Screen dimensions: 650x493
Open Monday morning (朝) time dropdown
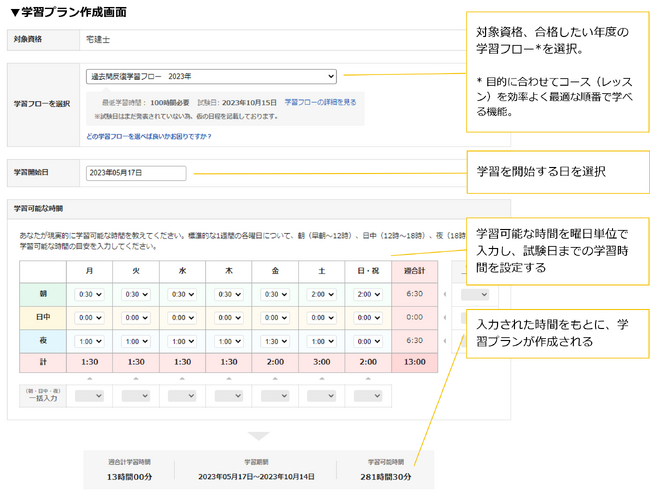(89, 294)
